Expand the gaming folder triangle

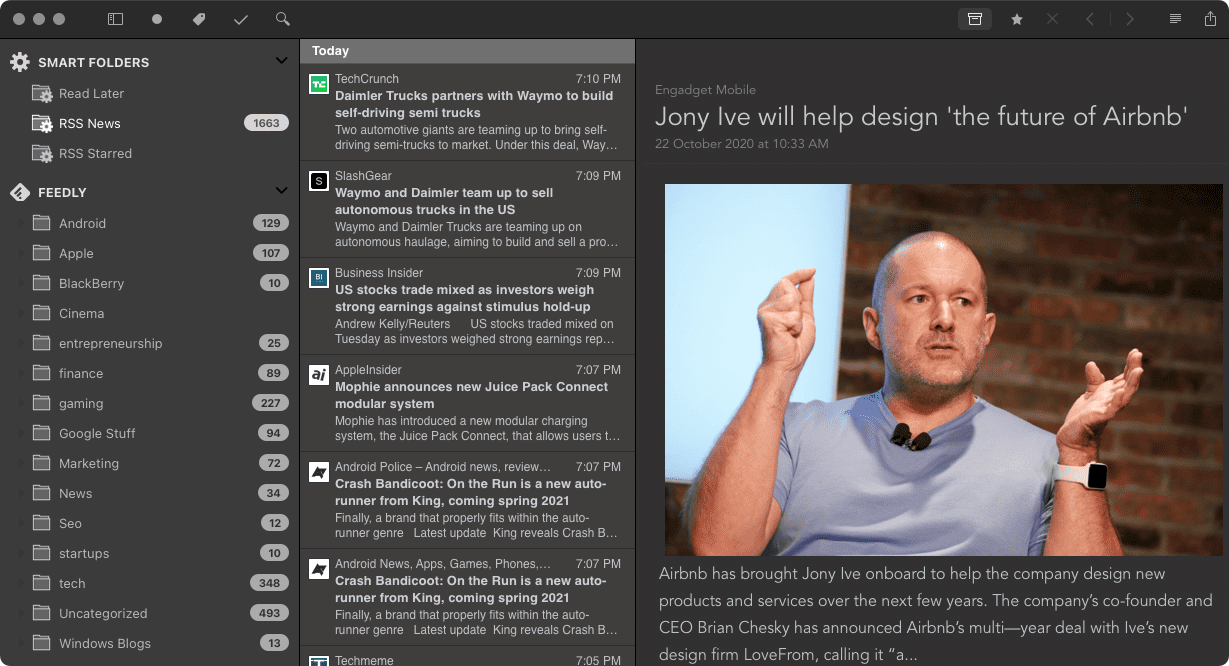[20, 404]
